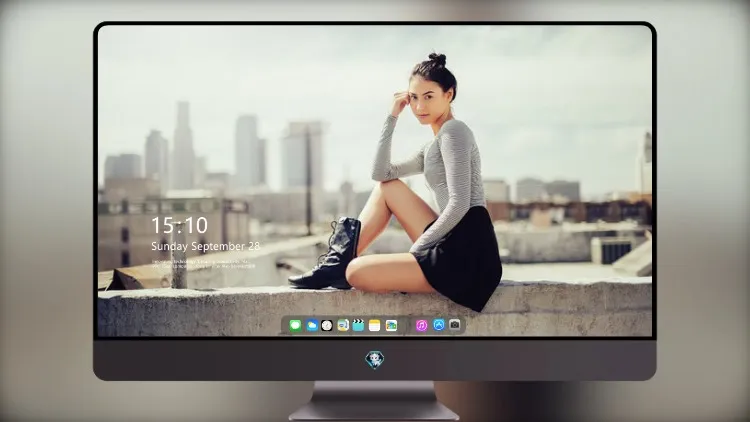The image size is (750, 422).
Task: Open the green Messages app in the dock
Action: 296,326
